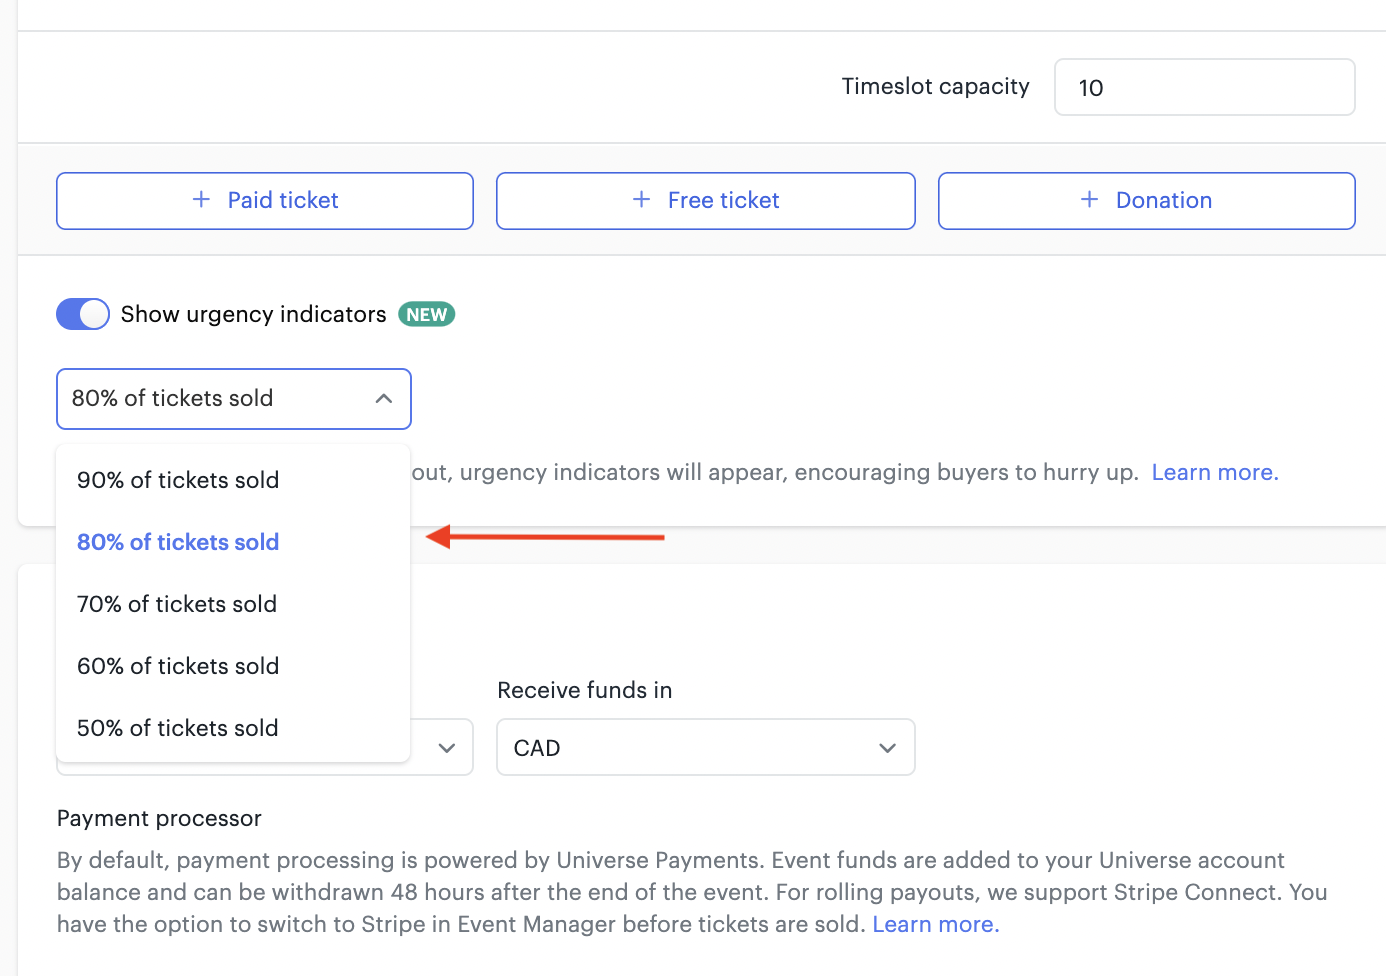Click the green NEW badge
The image size is (1386, 976).
[x=427, y=314]
